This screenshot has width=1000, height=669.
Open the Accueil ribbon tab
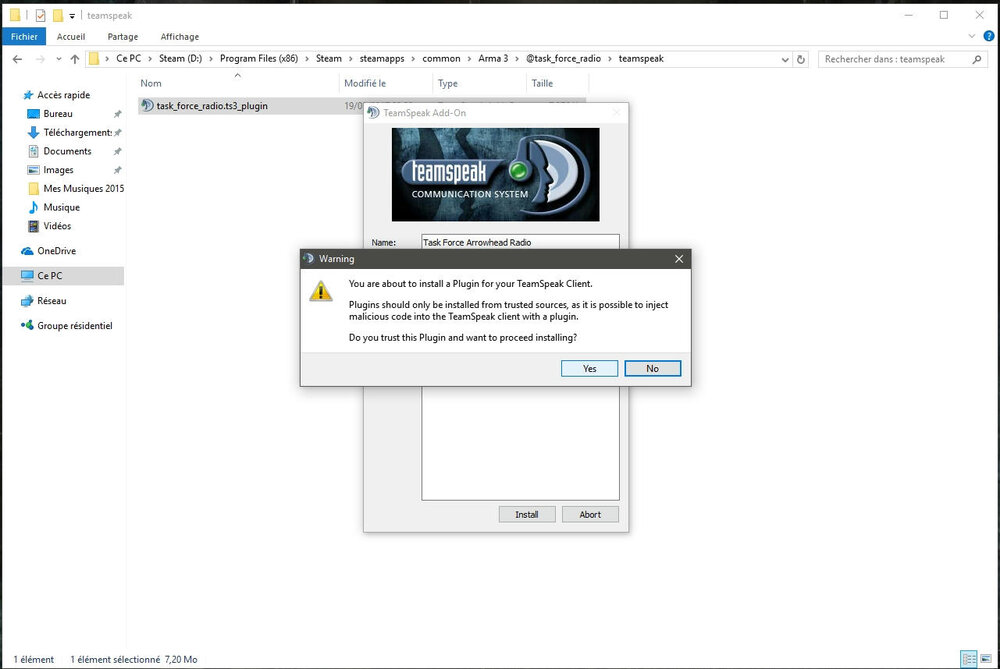(71, 36)
